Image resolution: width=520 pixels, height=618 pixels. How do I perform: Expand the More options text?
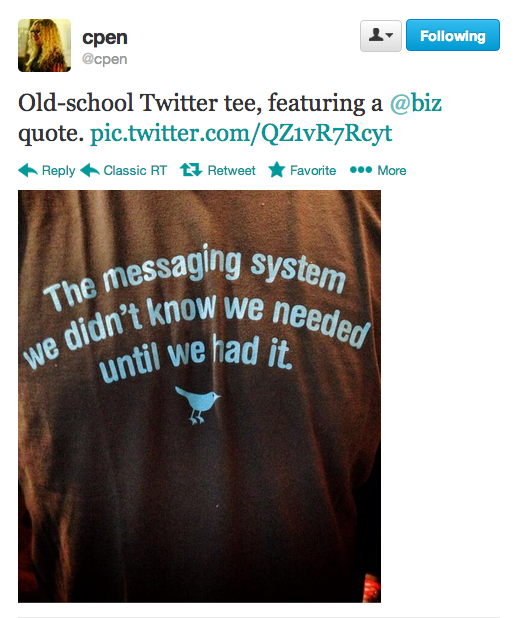(x=392, y=170)
